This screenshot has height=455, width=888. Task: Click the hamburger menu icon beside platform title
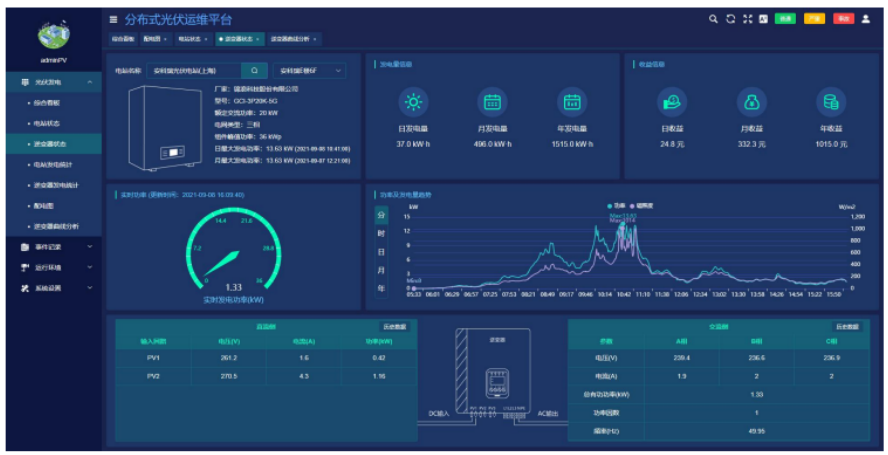[x=113, y=19]
